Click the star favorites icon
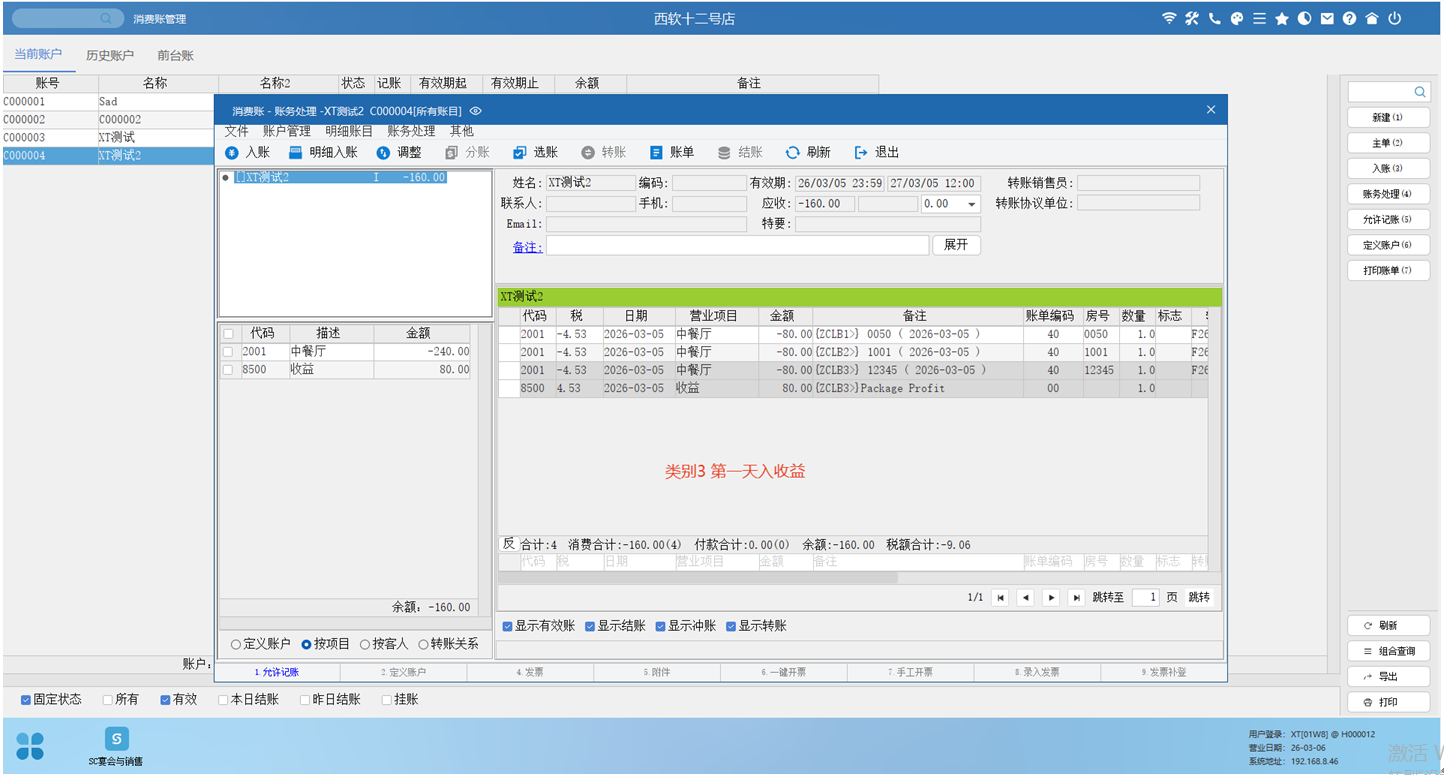 click(1282, 19)
